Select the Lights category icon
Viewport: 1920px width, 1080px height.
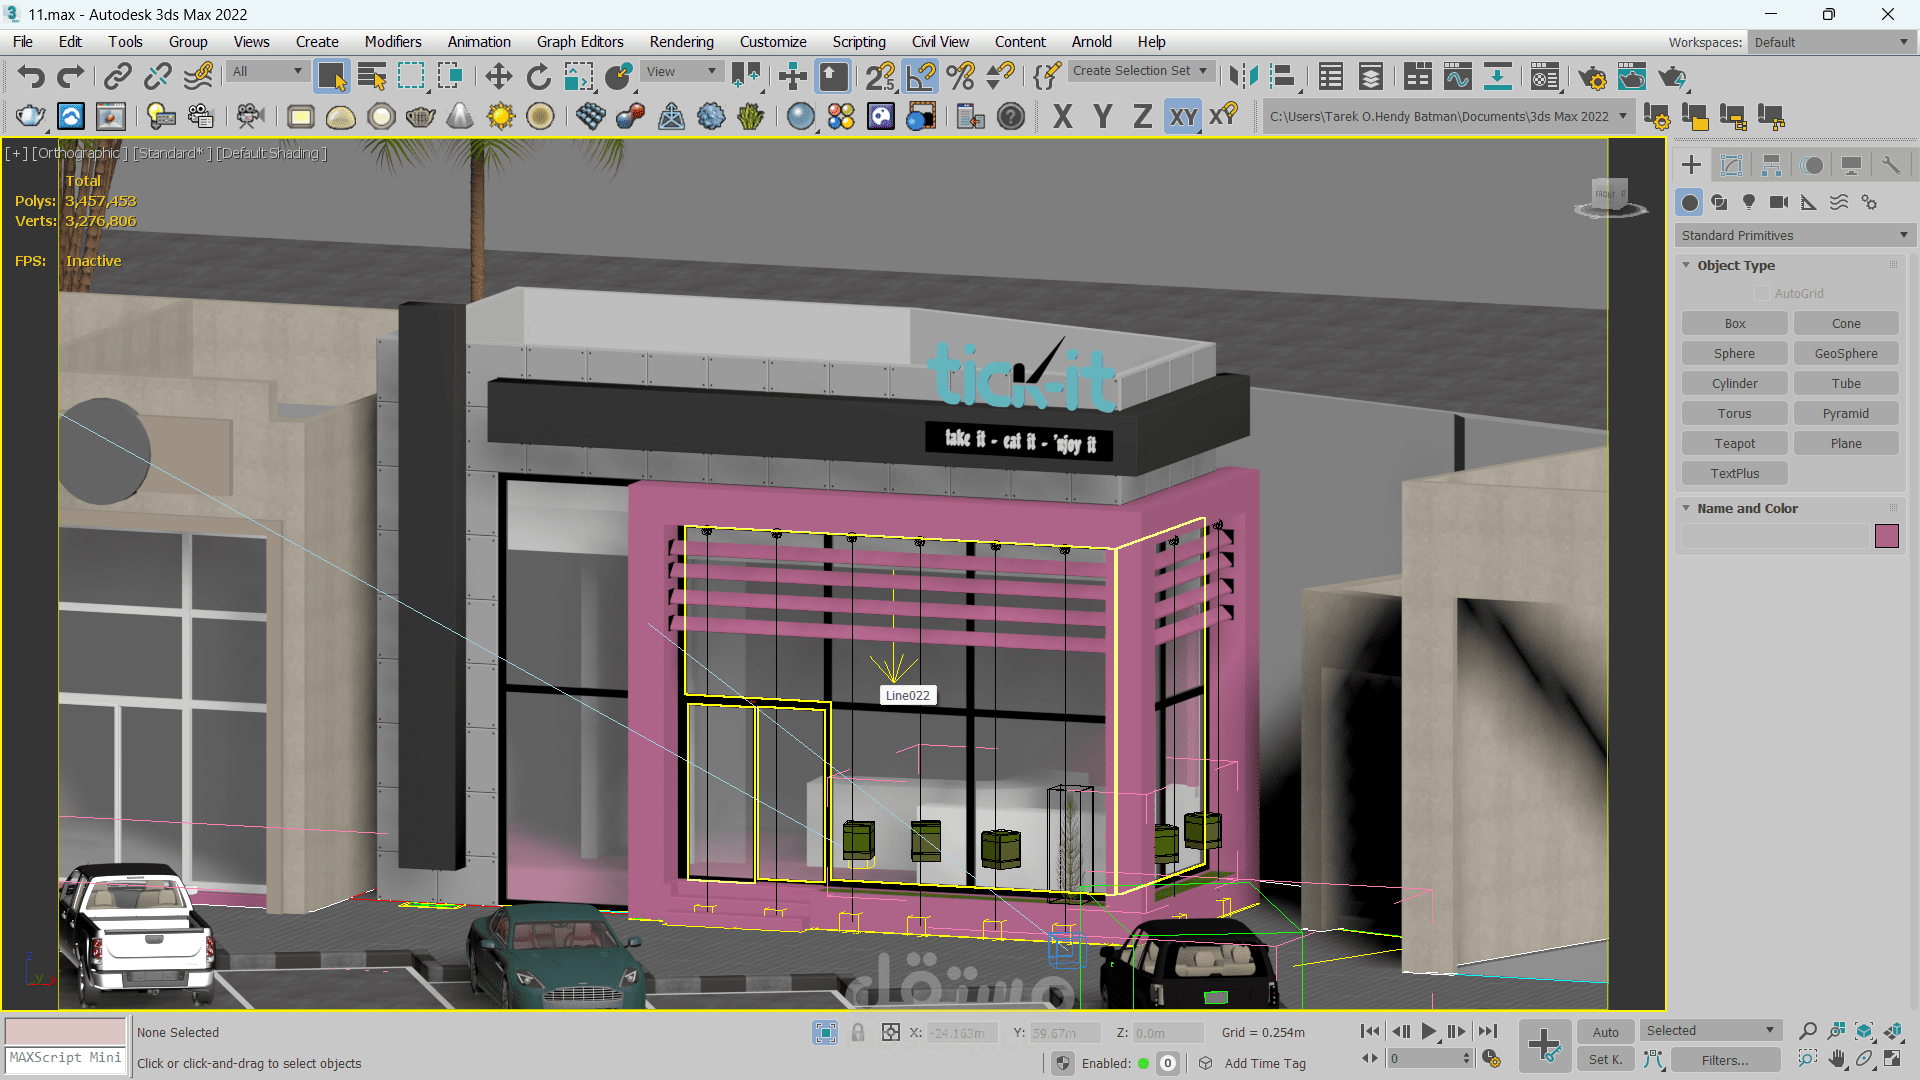coord(1749,202)
